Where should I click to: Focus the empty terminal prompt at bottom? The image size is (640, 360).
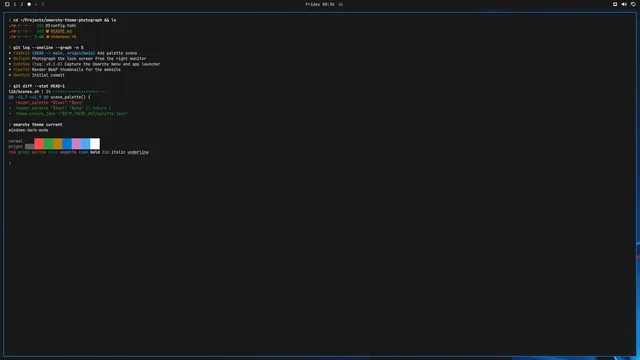click(x=10, y=163)
